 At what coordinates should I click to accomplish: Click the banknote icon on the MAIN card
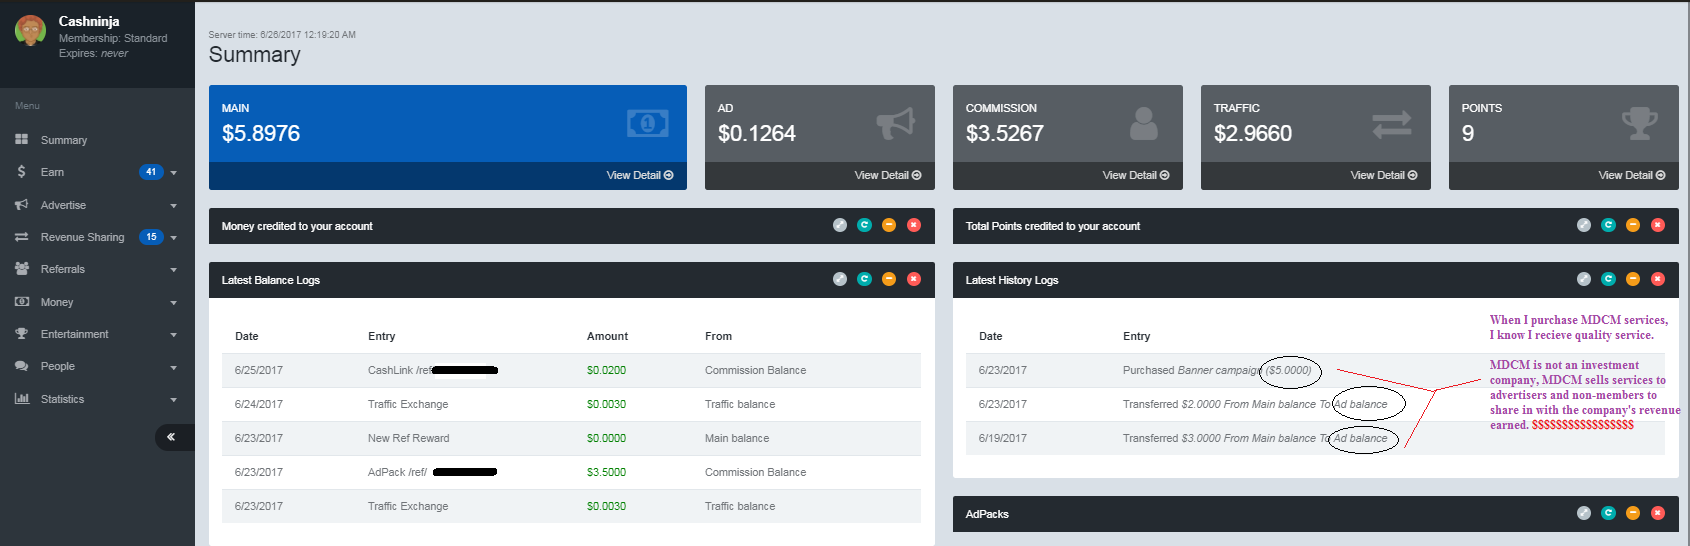648,123
